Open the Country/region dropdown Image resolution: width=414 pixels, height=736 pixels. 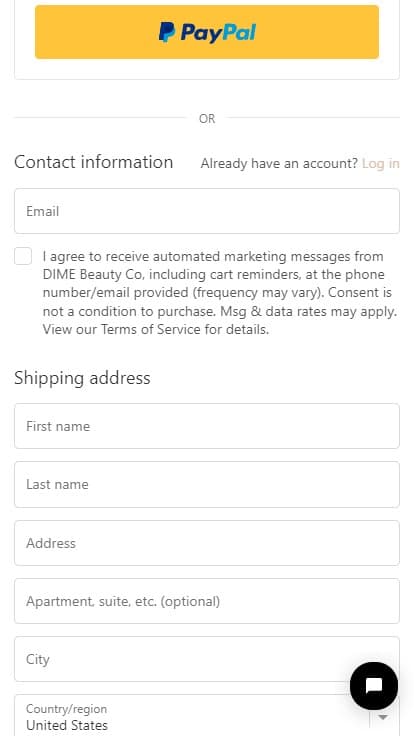click(x=207, y=715)
